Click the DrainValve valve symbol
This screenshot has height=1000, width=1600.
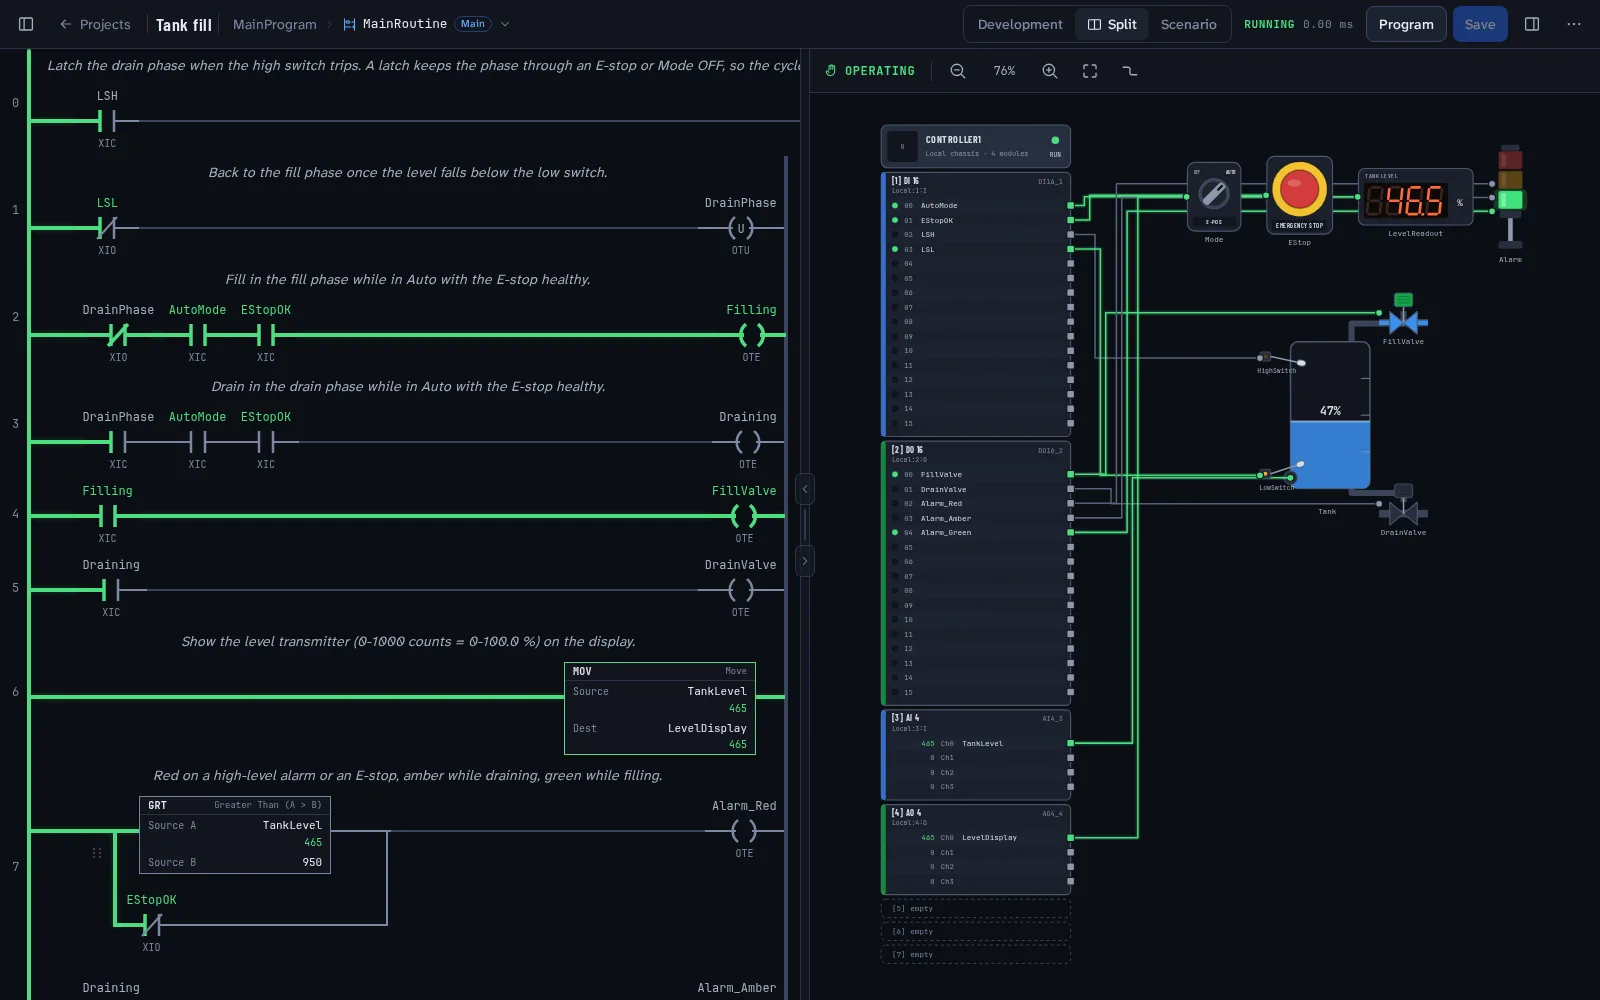pyautogui.click(x=1403, y=507)
